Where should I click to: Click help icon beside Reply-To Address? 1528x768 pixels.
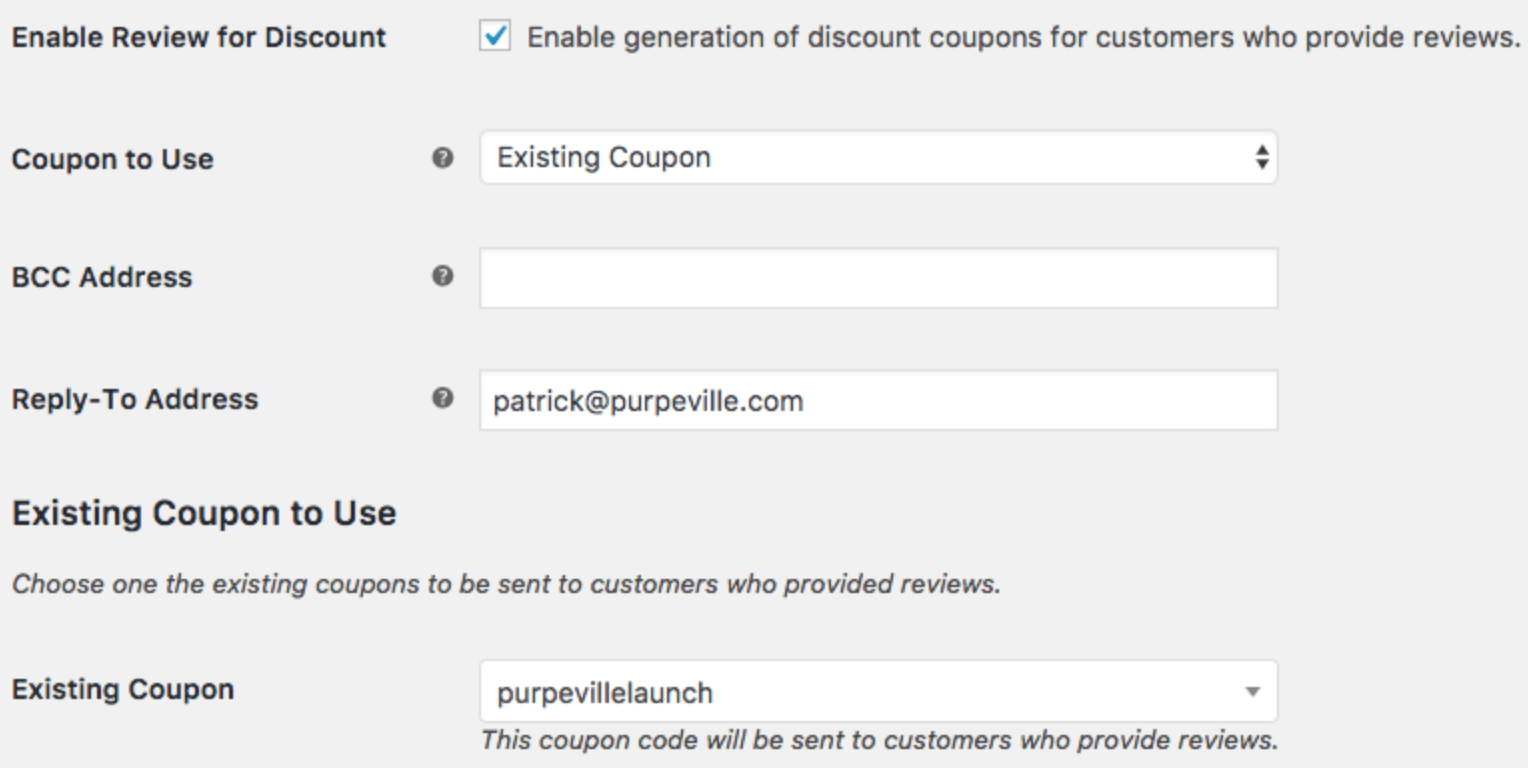(442, 398)
